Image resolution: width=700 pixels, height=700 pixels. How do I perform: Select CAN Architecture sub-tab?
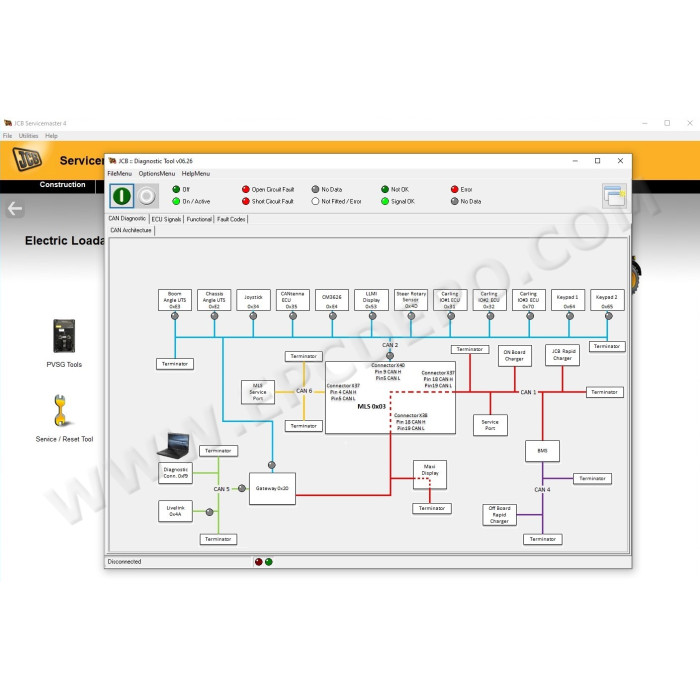(131, 230)
